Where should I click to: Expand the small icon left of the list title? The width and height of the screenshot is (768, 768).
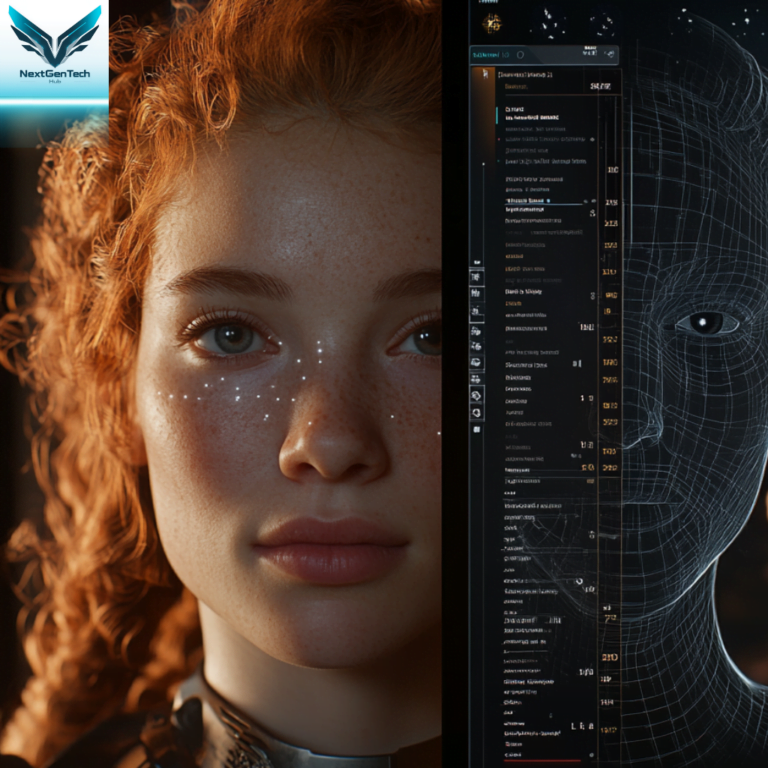(486, 75)
